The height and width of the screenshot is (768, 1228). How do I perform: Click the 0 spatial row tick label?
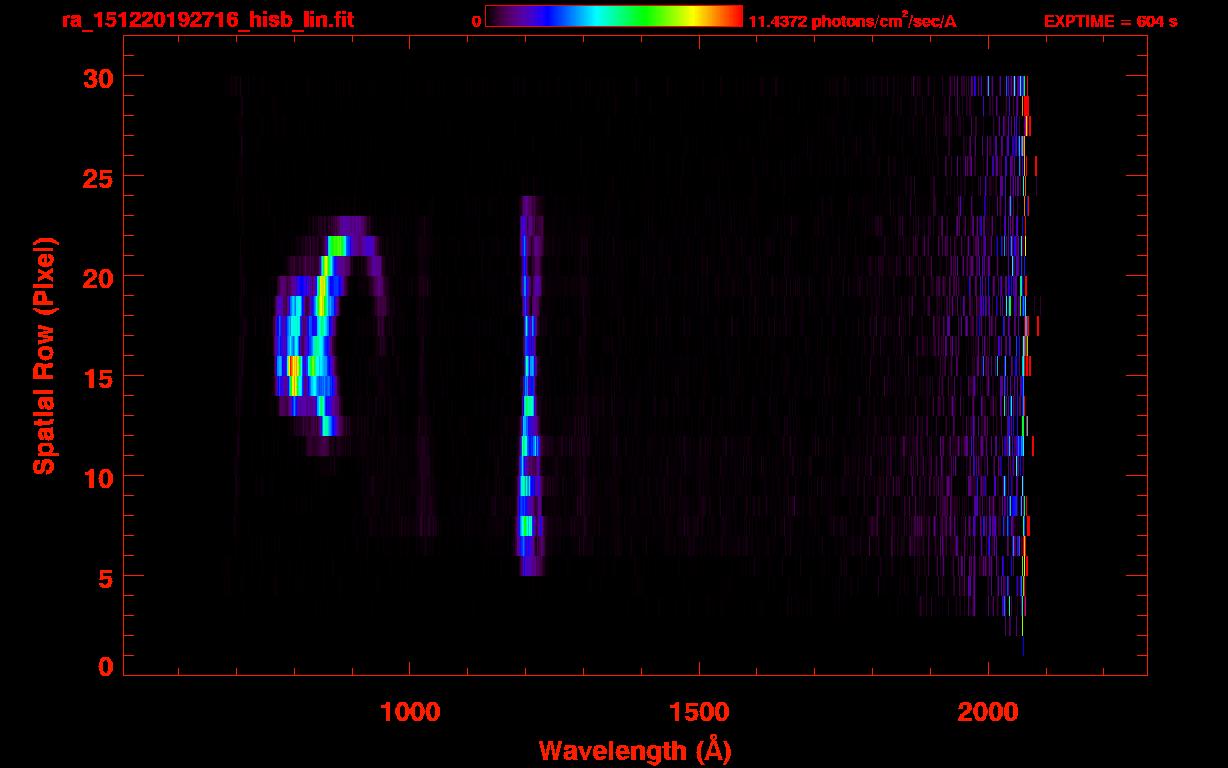[x=107, y=666]
